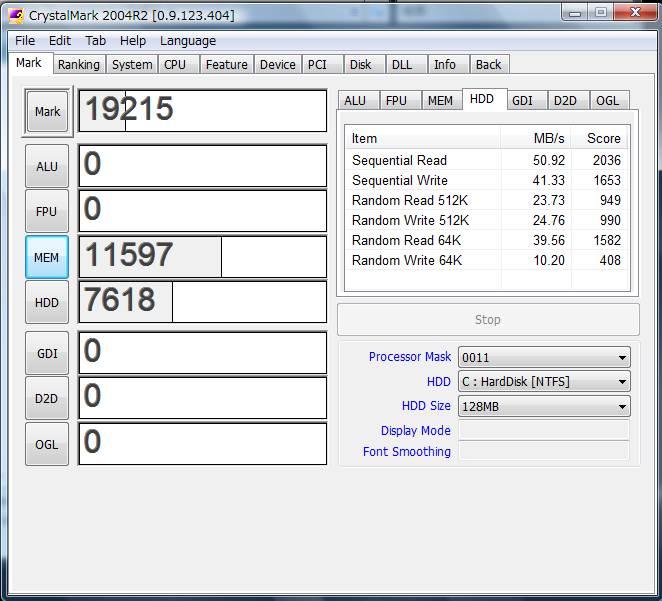
Task: Expand the Processor Mask dropdown
Action: [622, 357]
